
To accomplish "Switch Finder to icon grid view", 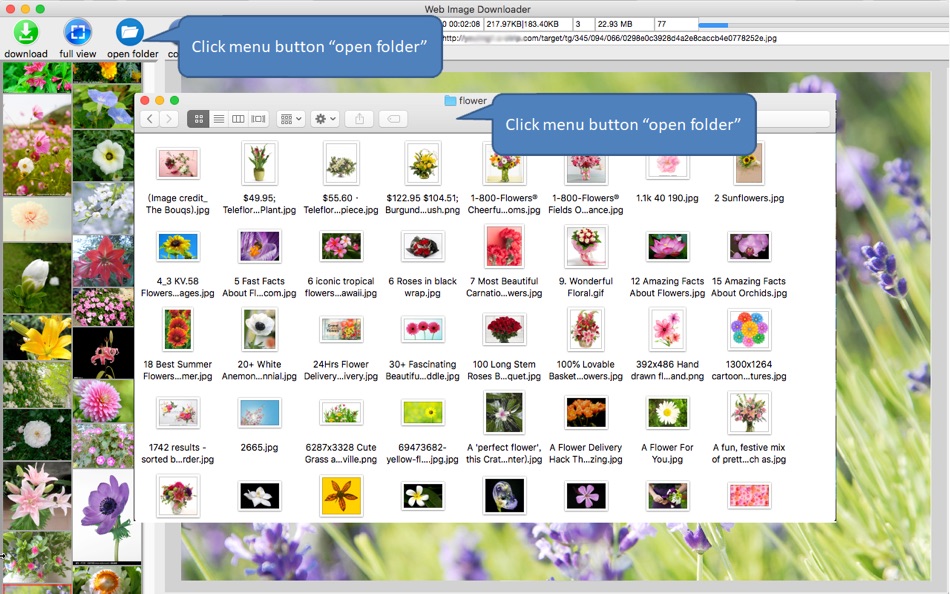I will point(199,119).
